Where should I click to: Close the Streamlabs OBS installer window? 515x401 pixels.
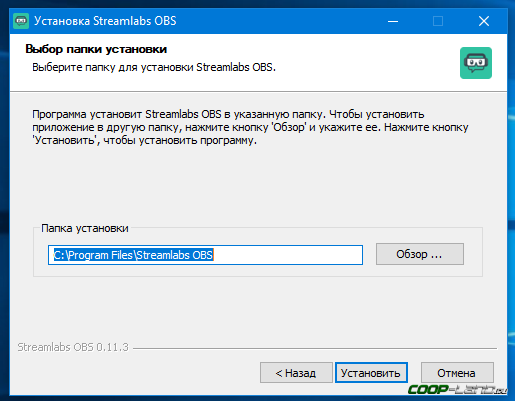click(x=484, y=21)
